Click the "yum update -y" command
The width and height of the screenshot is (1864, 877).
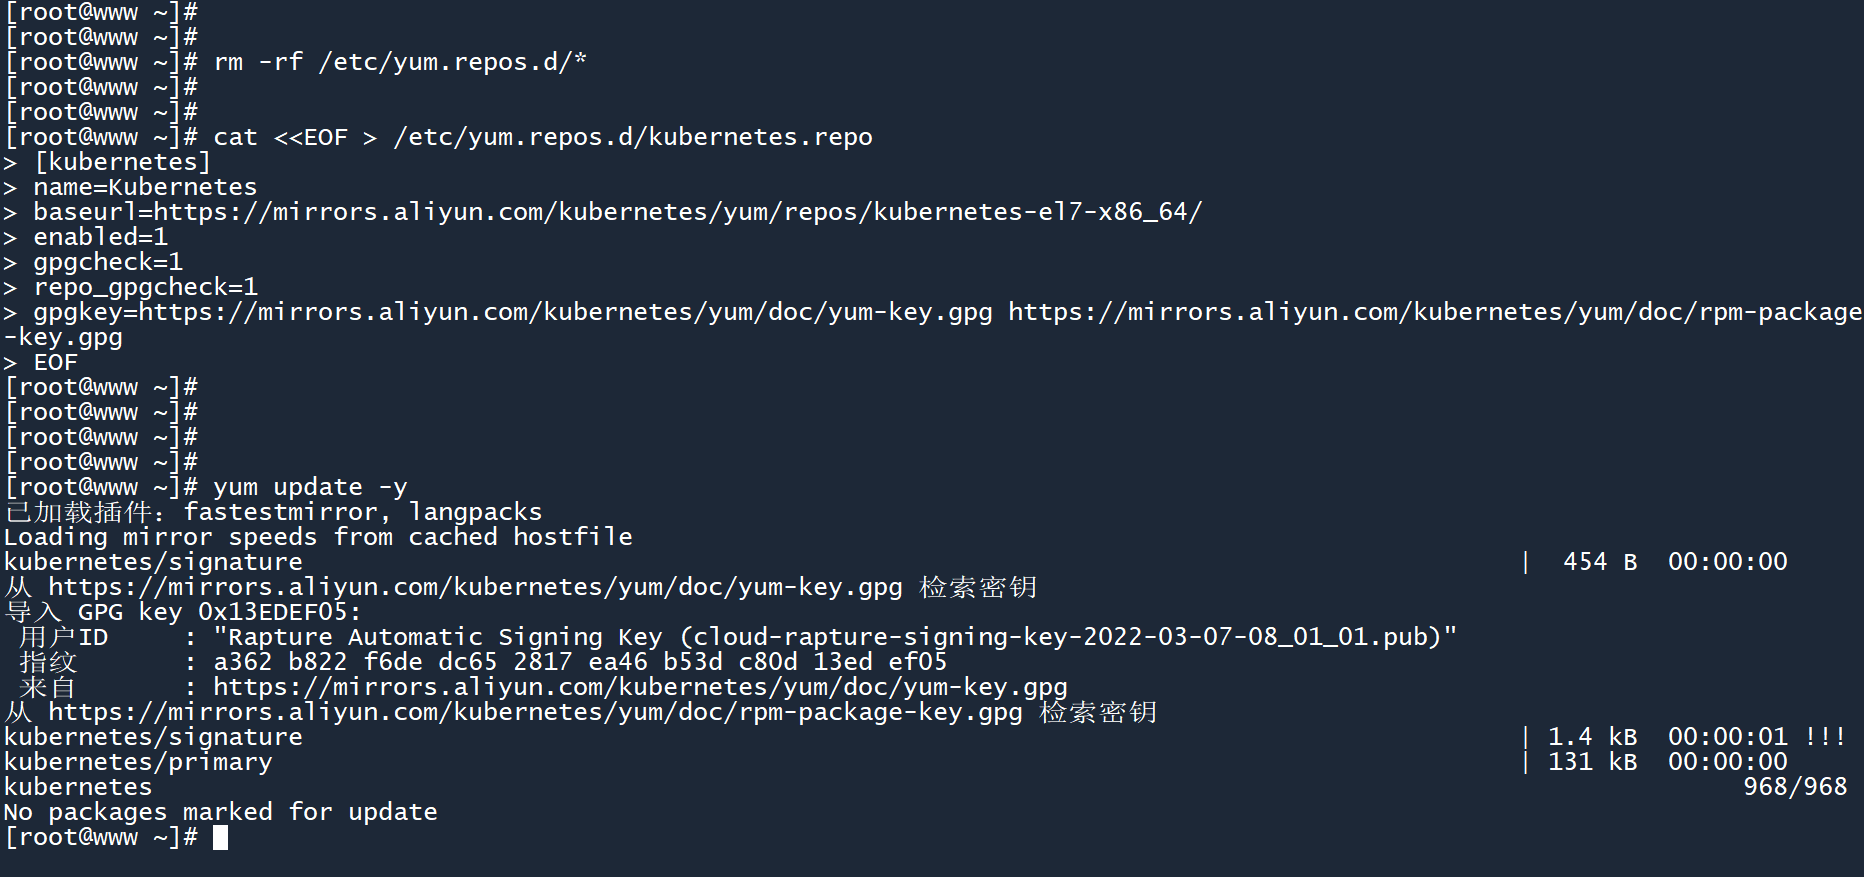310,487
